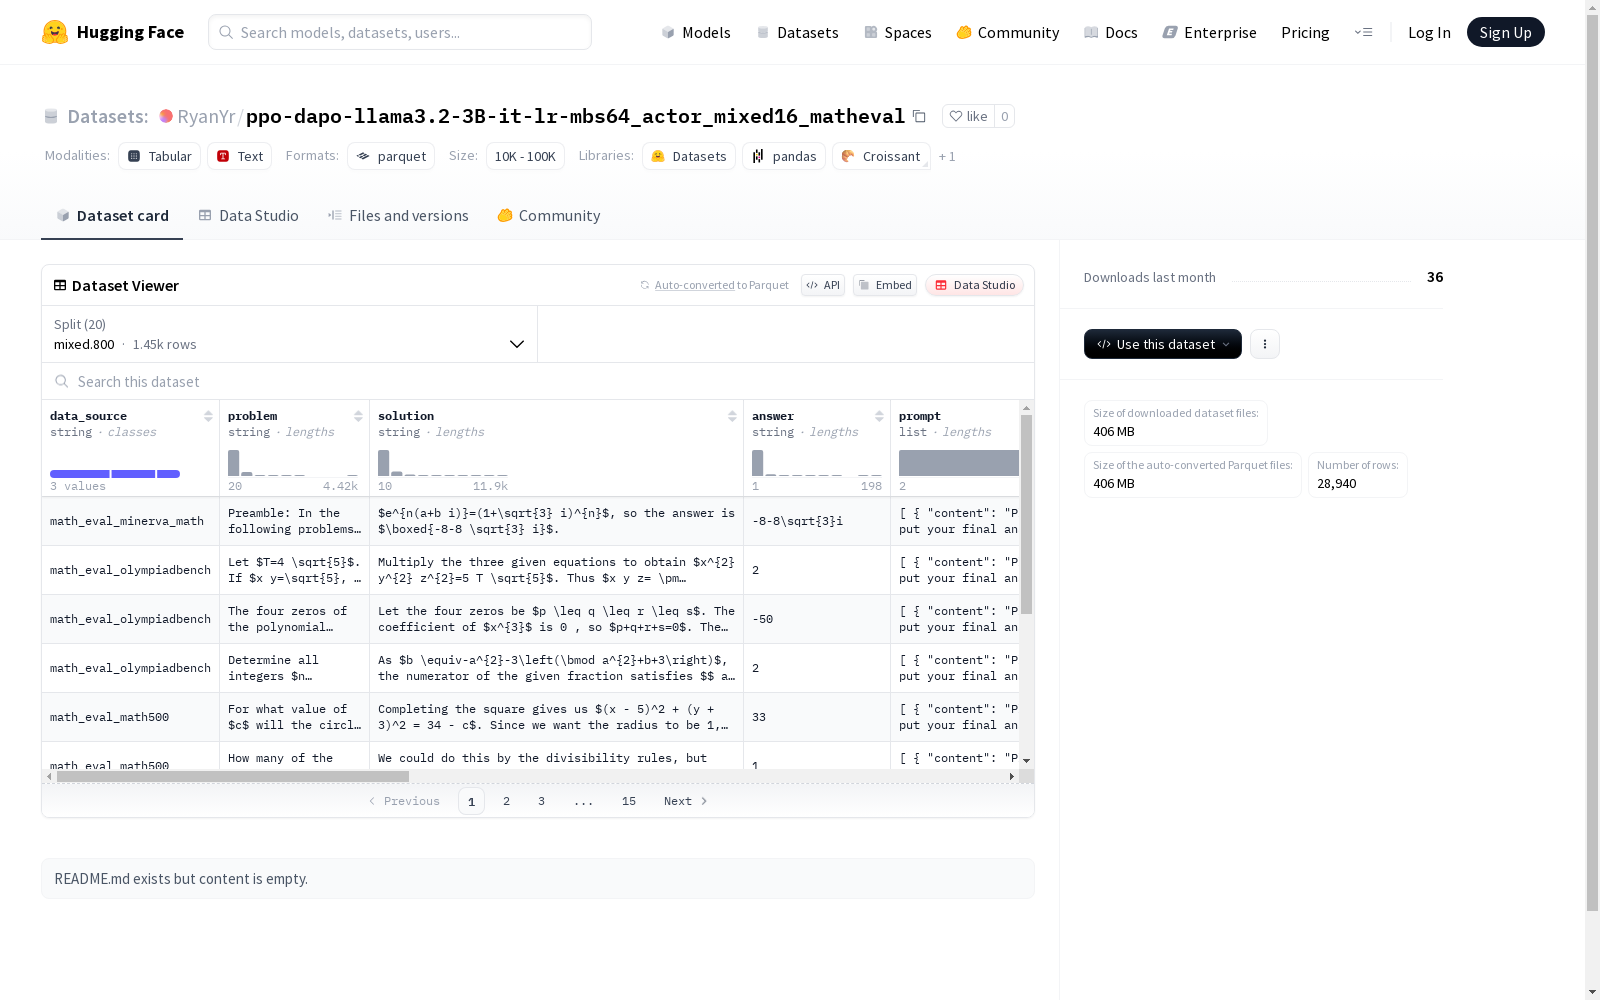Select the Text modality tag
Screen dimensions: 1600x1000
(x=240, y=156)
